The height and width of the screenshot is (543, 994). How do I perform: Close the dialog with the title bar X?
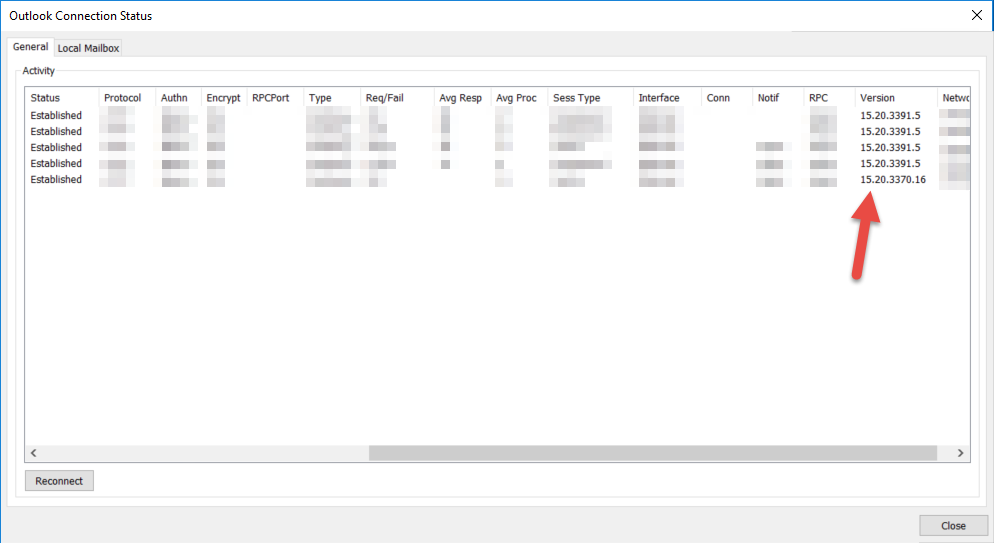pyautogui.click(x=976, y=15)
